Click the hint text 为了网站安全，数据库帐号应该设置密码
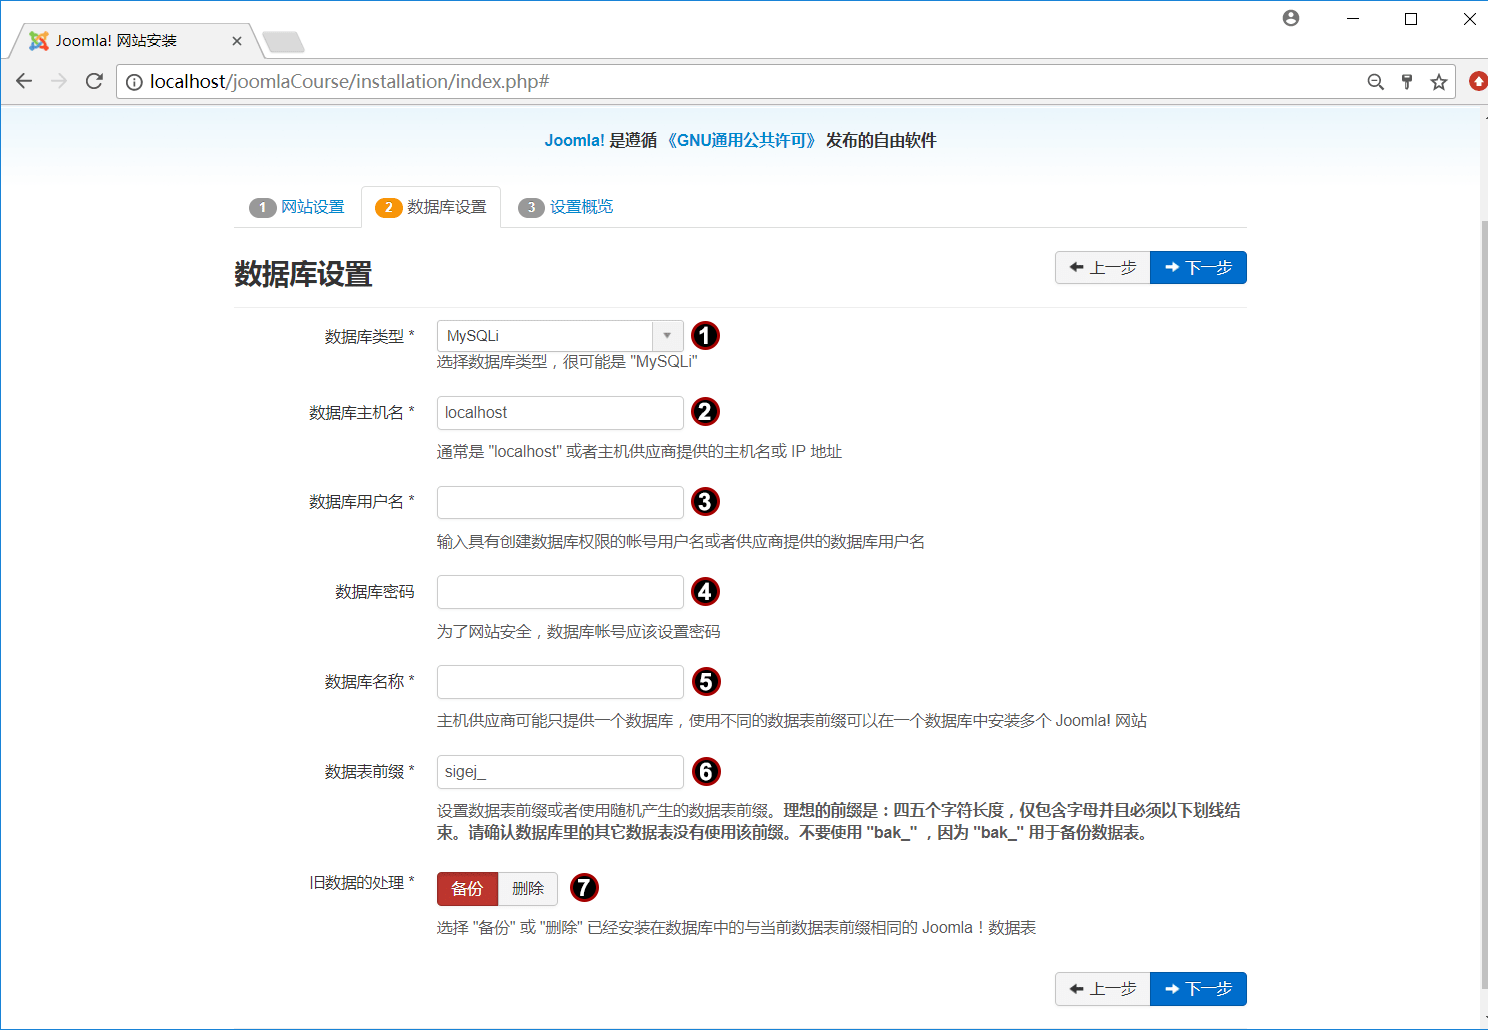Image resolution: width=1488 pixels, height=1030 pixels. pos(578,632)
